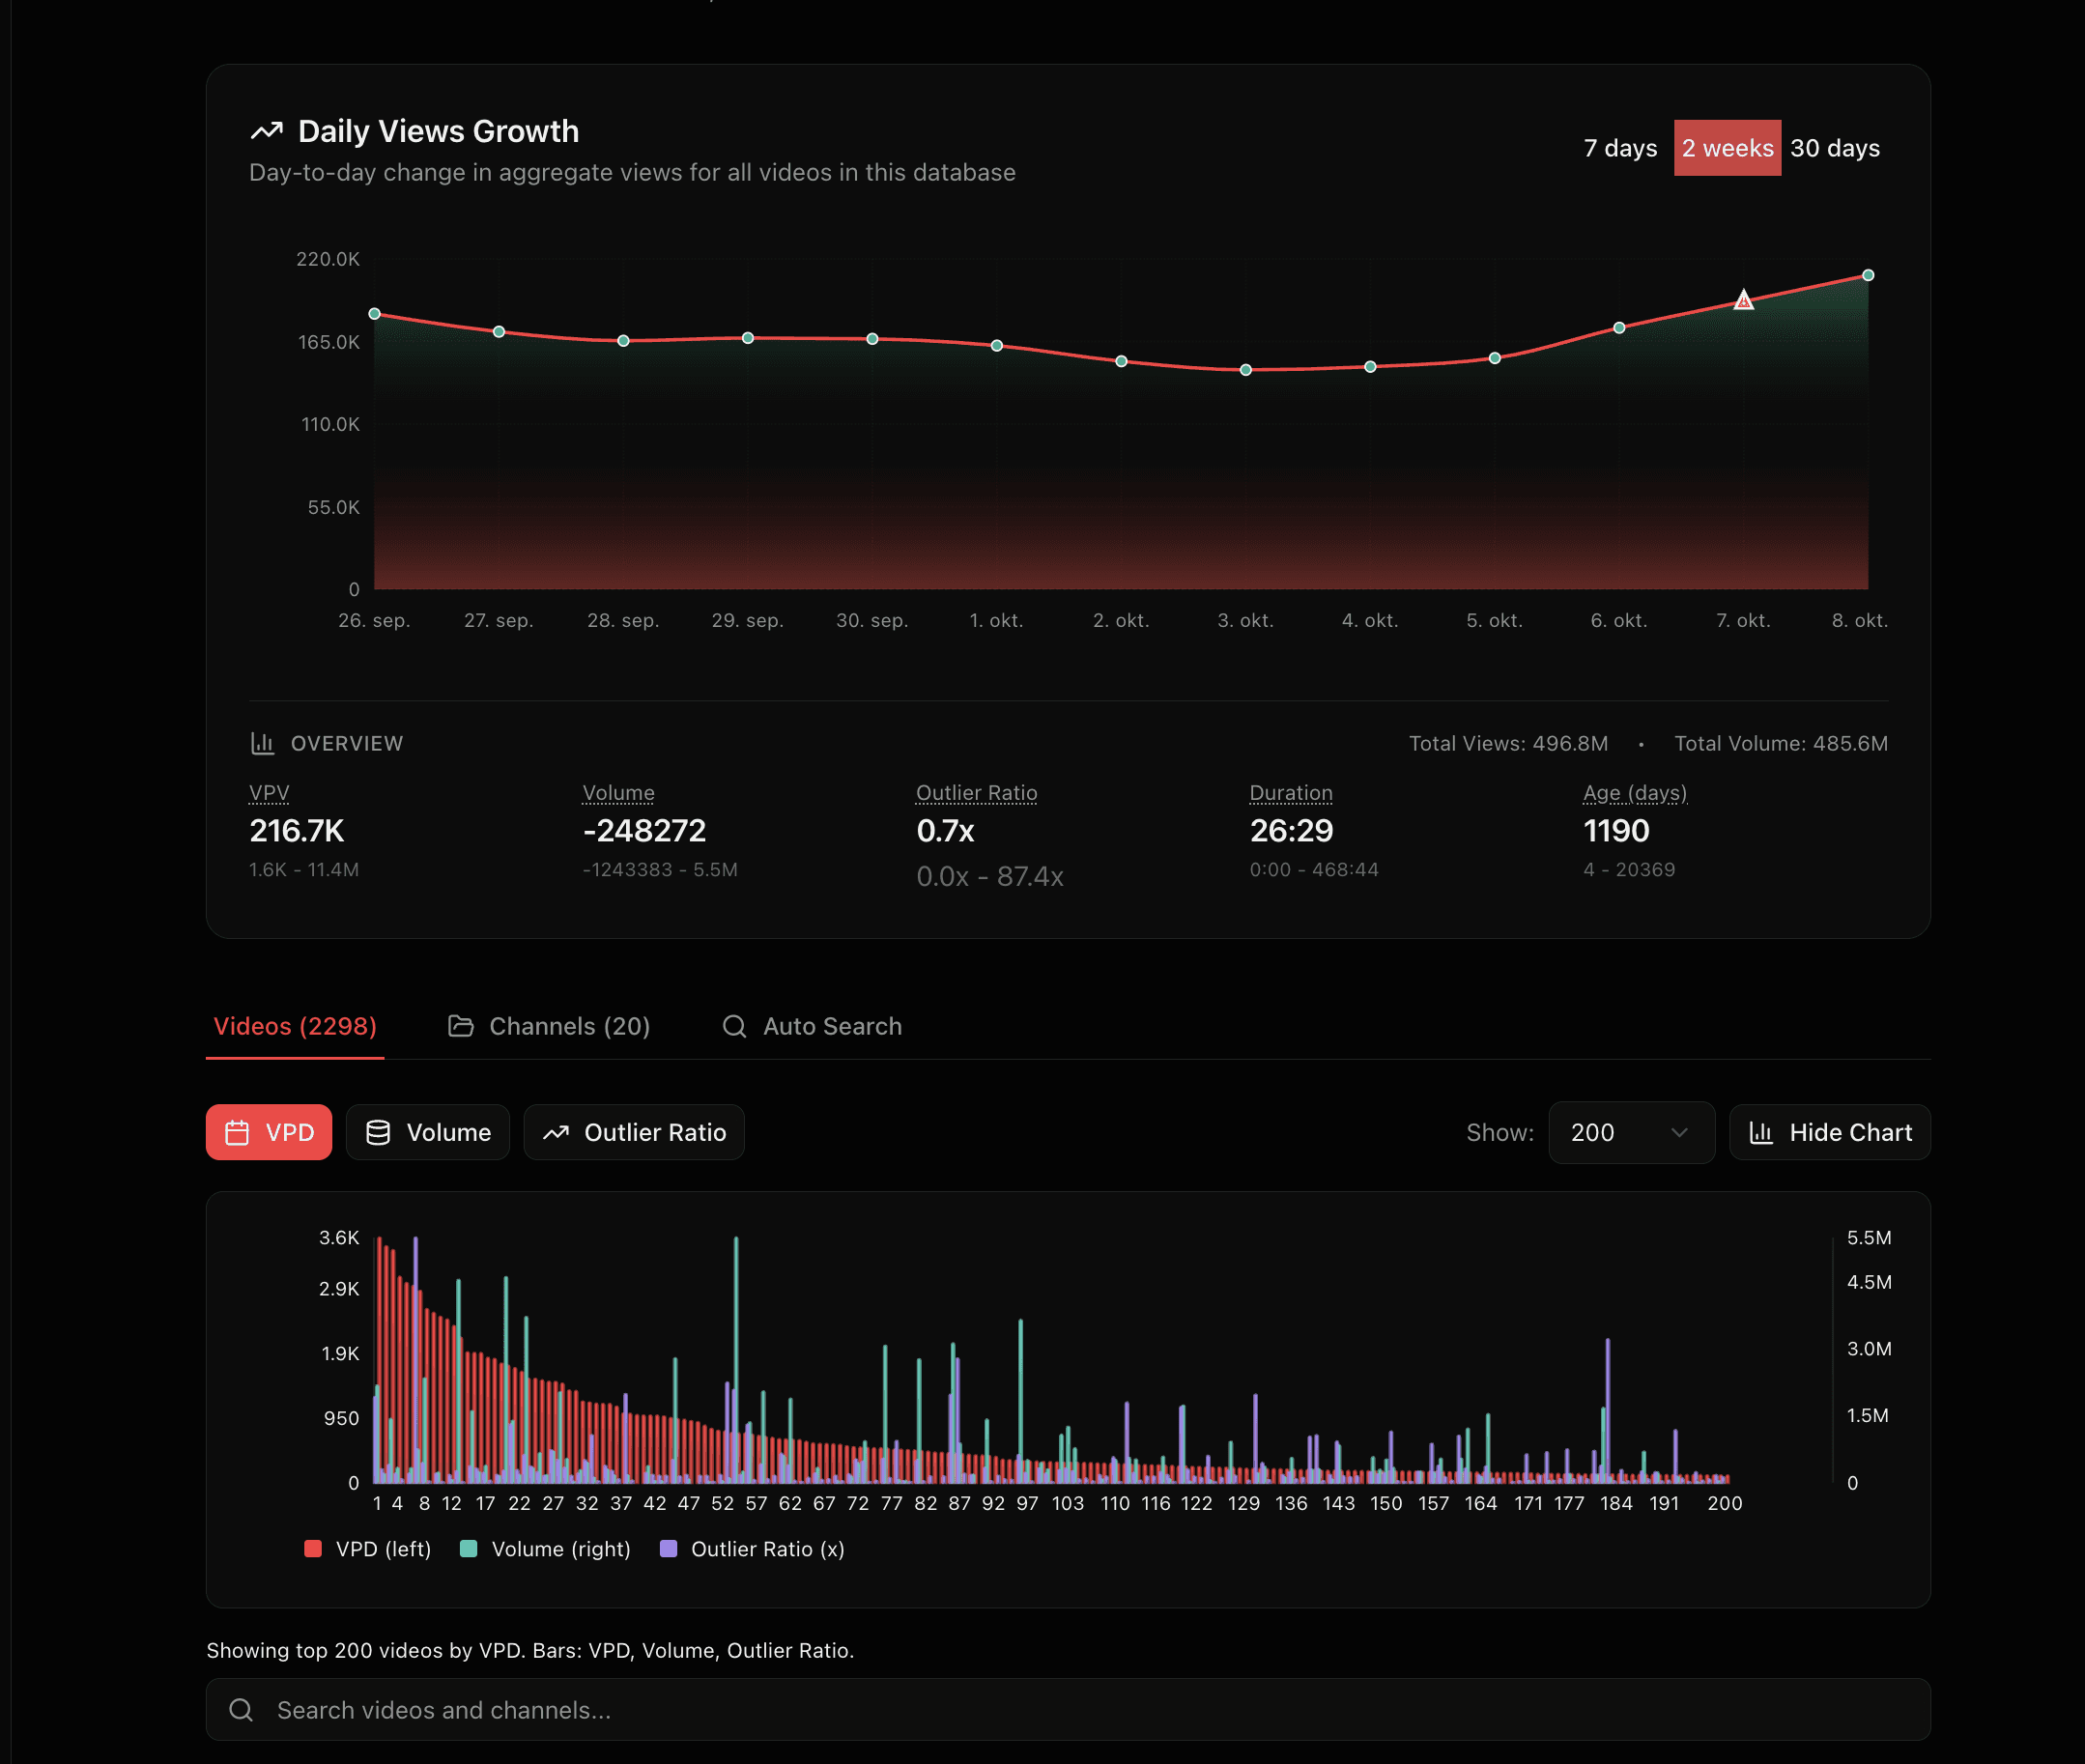2085x1764 pixels.
Task: Click the magnifier icon on Auto Search tab
Action: point(735,1026)
